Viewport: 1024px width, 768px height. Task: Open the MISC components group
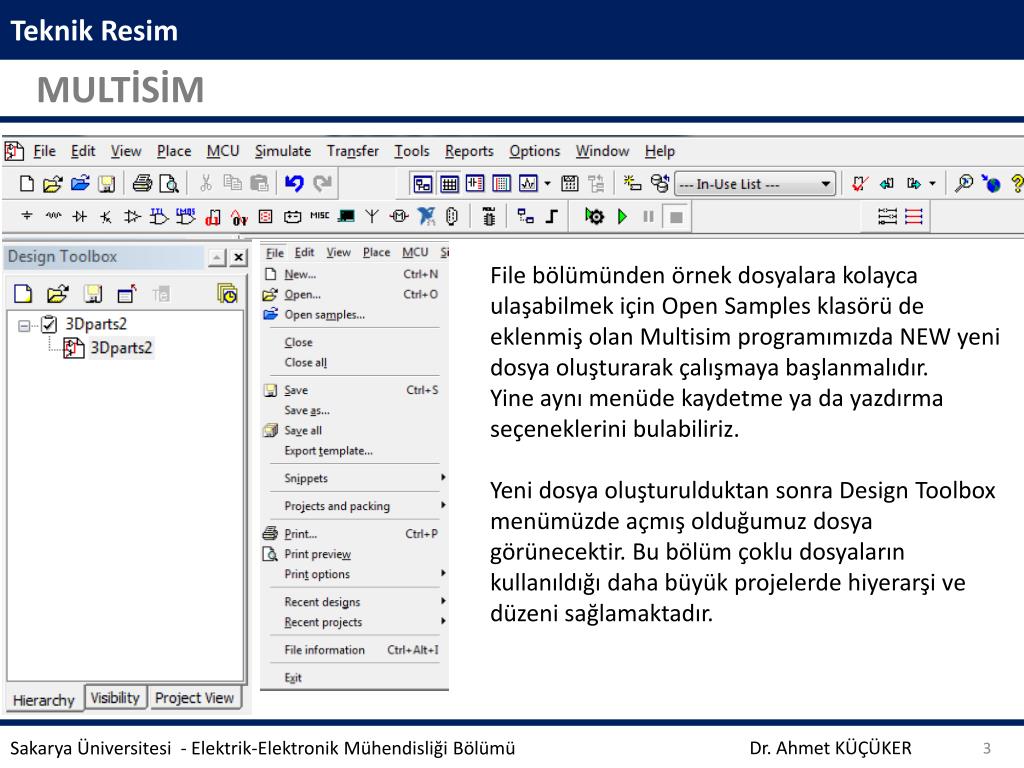tap(319, 216)
